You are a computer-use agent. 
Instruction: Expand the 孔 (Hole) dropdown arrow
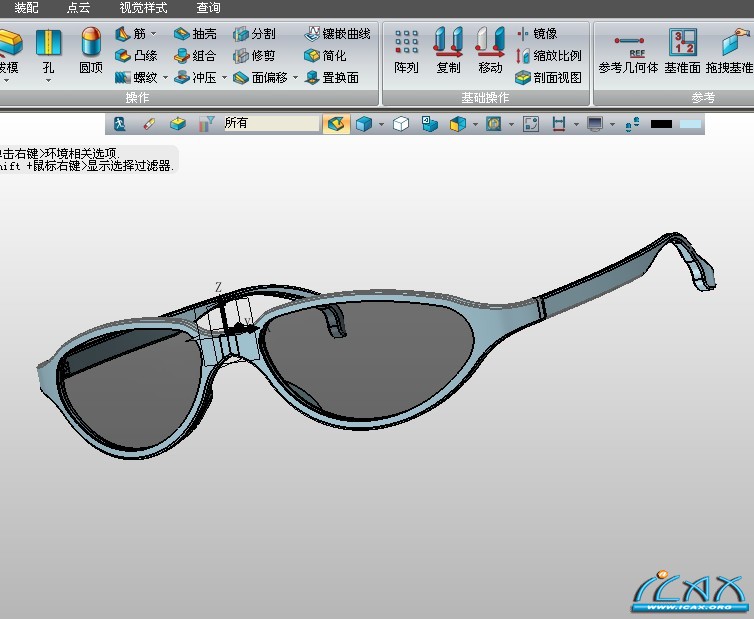48,79
